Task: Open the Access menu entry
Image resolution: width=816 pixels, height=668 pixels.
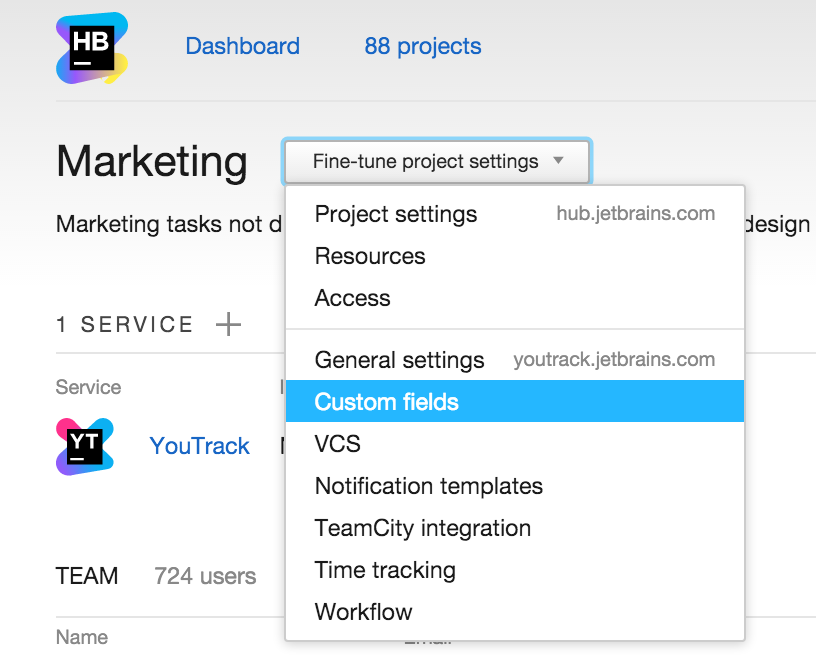Action: point(515,298)
